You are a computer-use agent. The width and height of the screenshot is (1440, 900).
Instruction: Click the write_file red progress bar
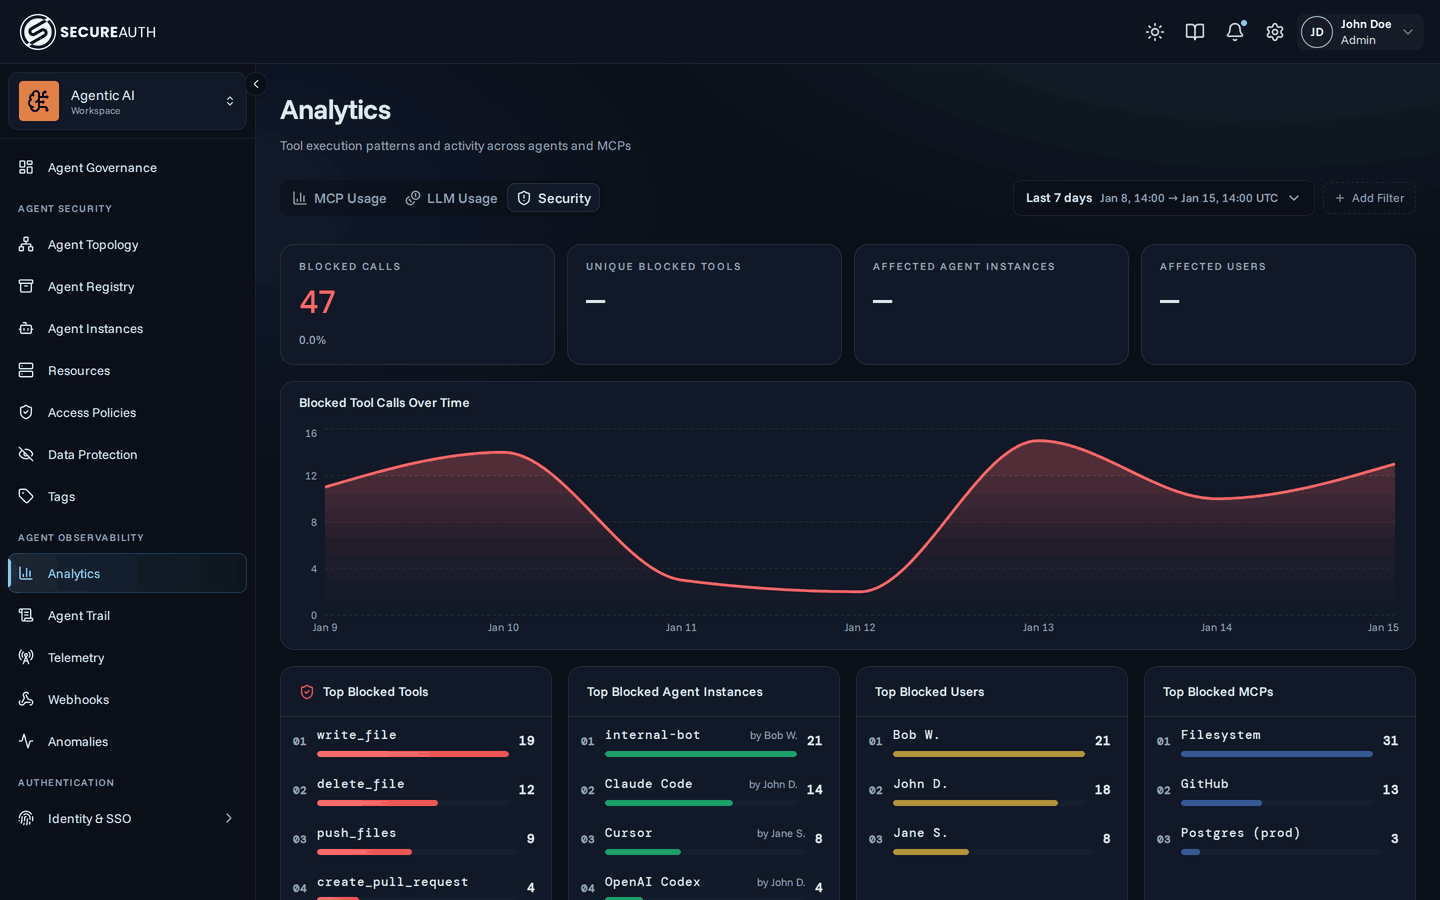pos(413,754)
